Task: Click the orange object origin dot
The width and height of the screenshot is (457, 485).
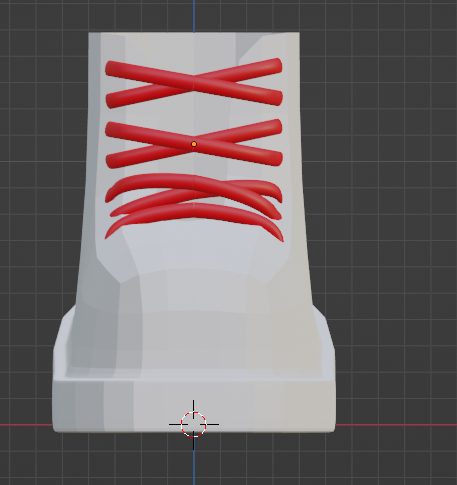Action: [x=194, y=144]
